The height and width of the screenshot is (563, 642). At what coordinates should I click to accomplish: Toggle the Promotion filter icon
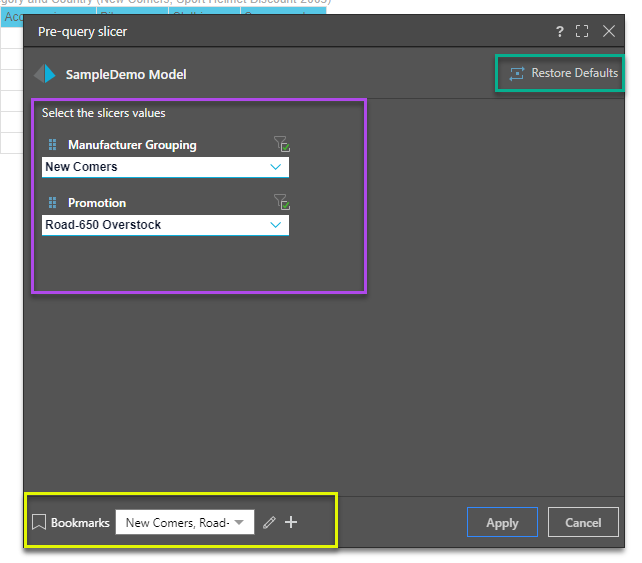(281, 203)
